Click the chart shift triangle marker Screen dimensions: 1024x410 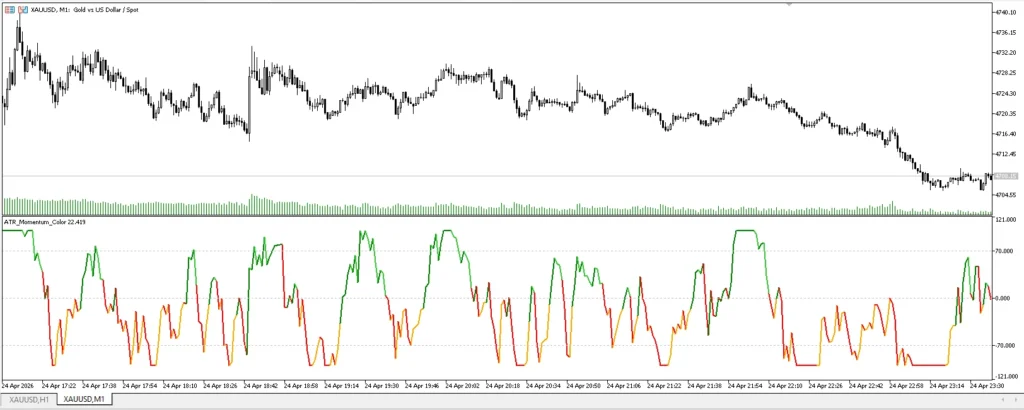(789, 4)
